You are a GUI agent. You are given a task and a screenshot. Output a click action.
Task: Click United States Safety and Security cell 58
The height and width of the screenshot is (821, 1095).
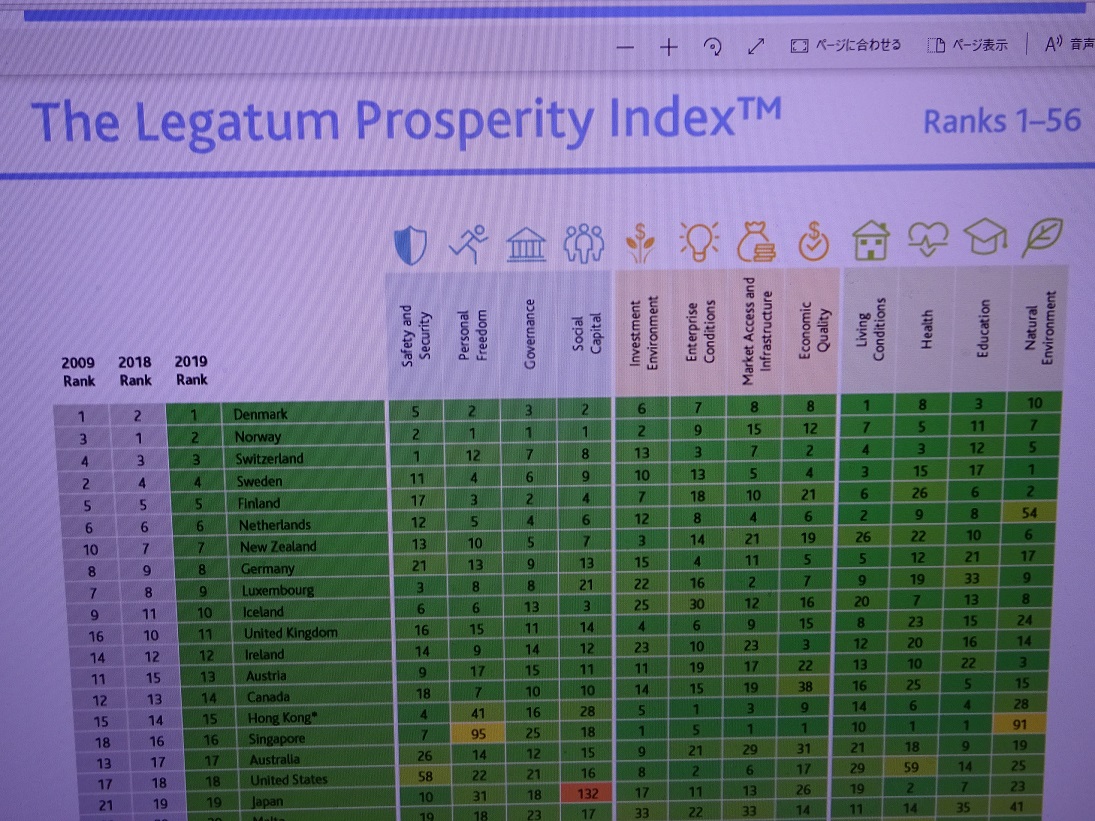coord(425,776)
